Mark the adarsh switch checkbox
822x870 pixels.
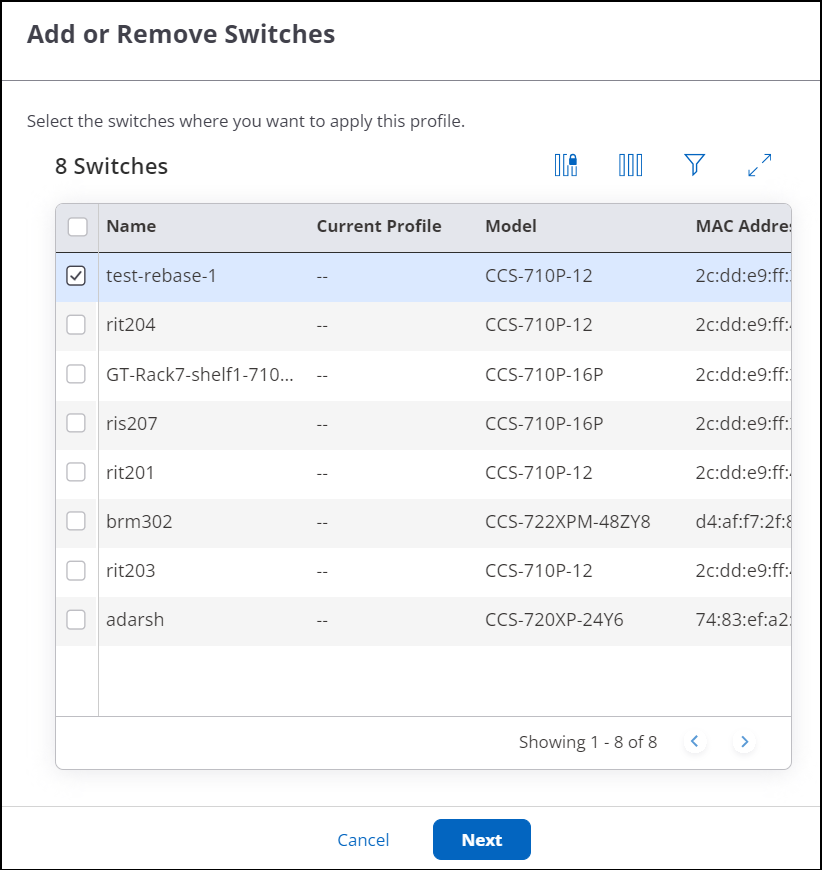click(76, 620)
